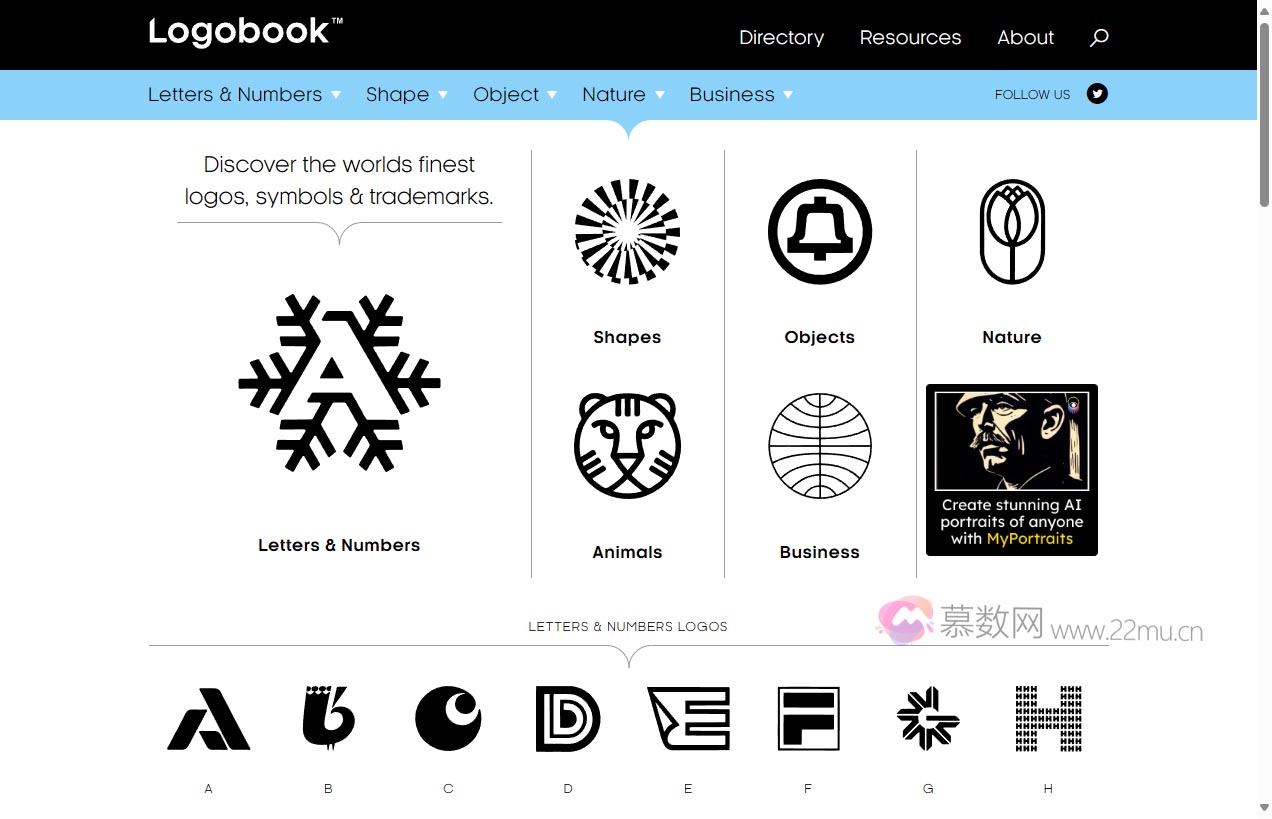Open the bell Objects category icon
Image resolution: width=1272 pixels, height=819 pixels.
click(x=819, y=231)
